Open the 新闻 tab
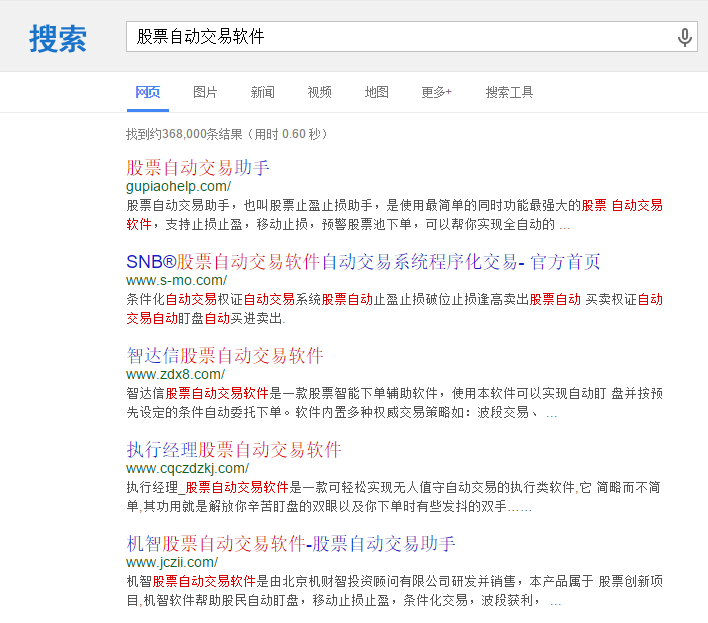The width and height of the screenshot is (708, 623). click(262, 92)
